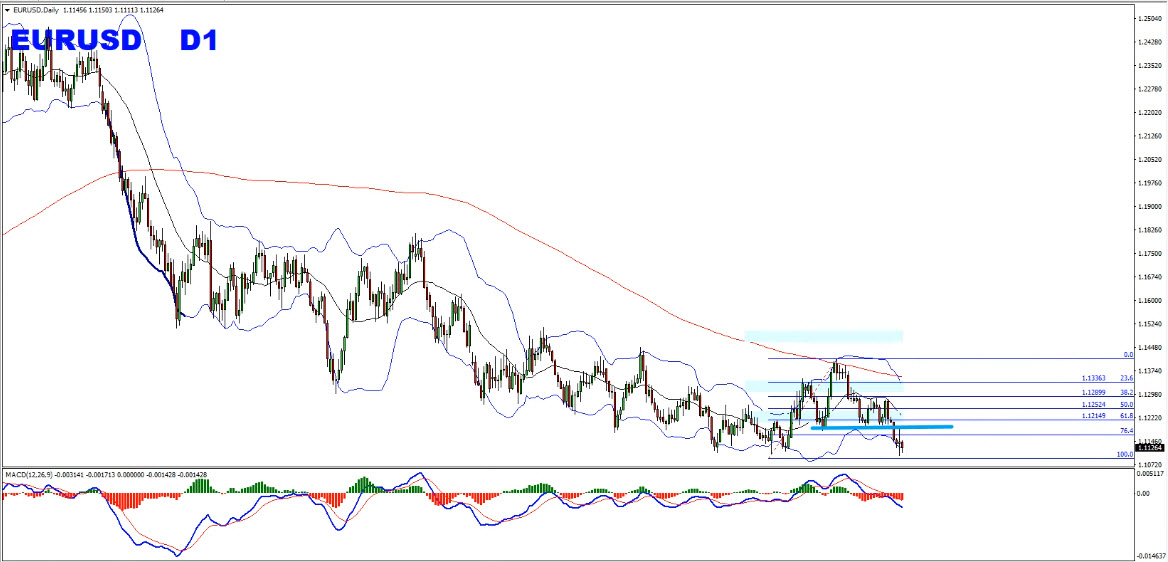This screenshot has height=562, width=1168.
Task: Select the topmost light blue rectangle zone
Action: pyautogui.click(x=823, y=336)
